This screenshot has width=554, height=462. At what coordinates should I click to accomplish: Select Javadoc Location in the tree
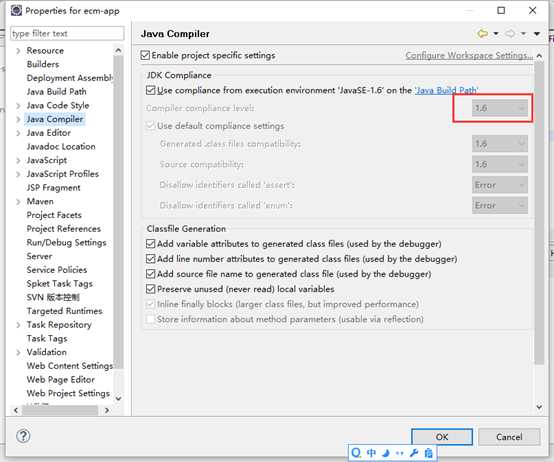[x=61, y=147]
